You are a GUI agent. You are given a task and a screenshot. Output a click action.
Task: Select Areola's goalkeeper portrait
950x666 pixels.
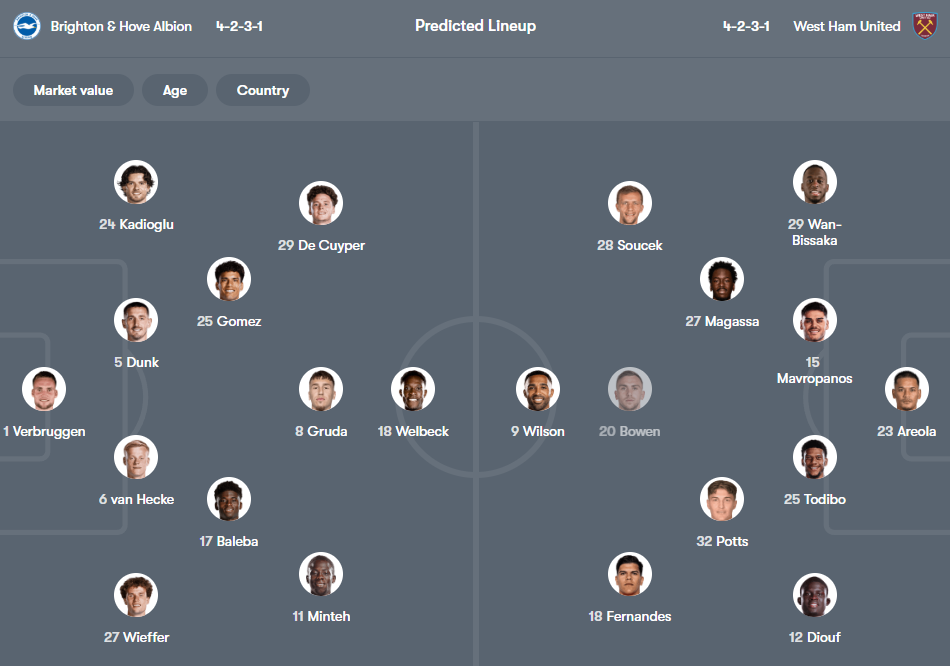pyautogui.click(x=906, y=389)
